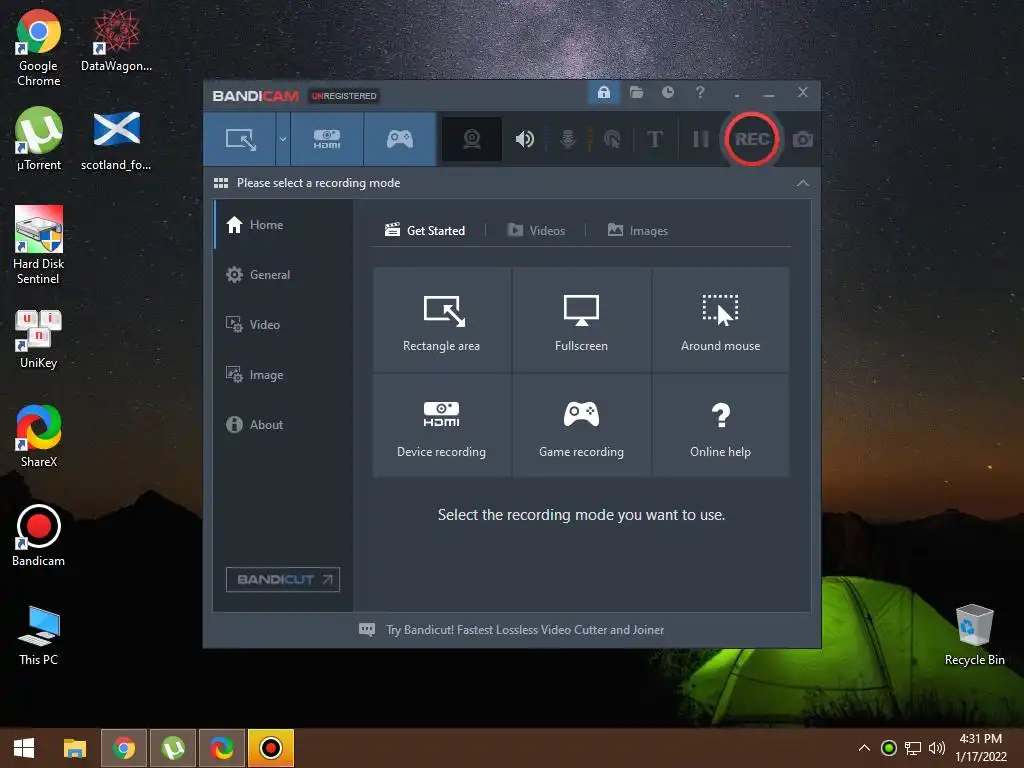
Task: Select rectangle screen recording mode in toolbar
Action: (240, 139)
